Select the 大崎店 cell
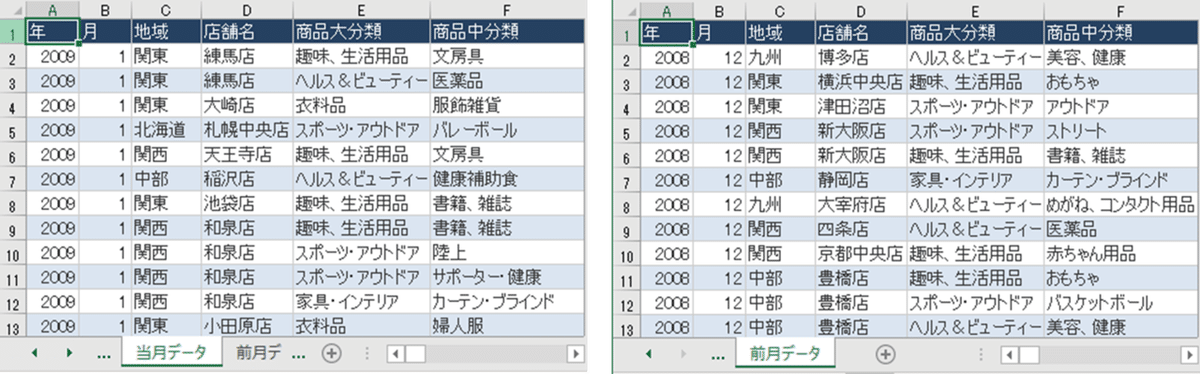 coord(246,106)
